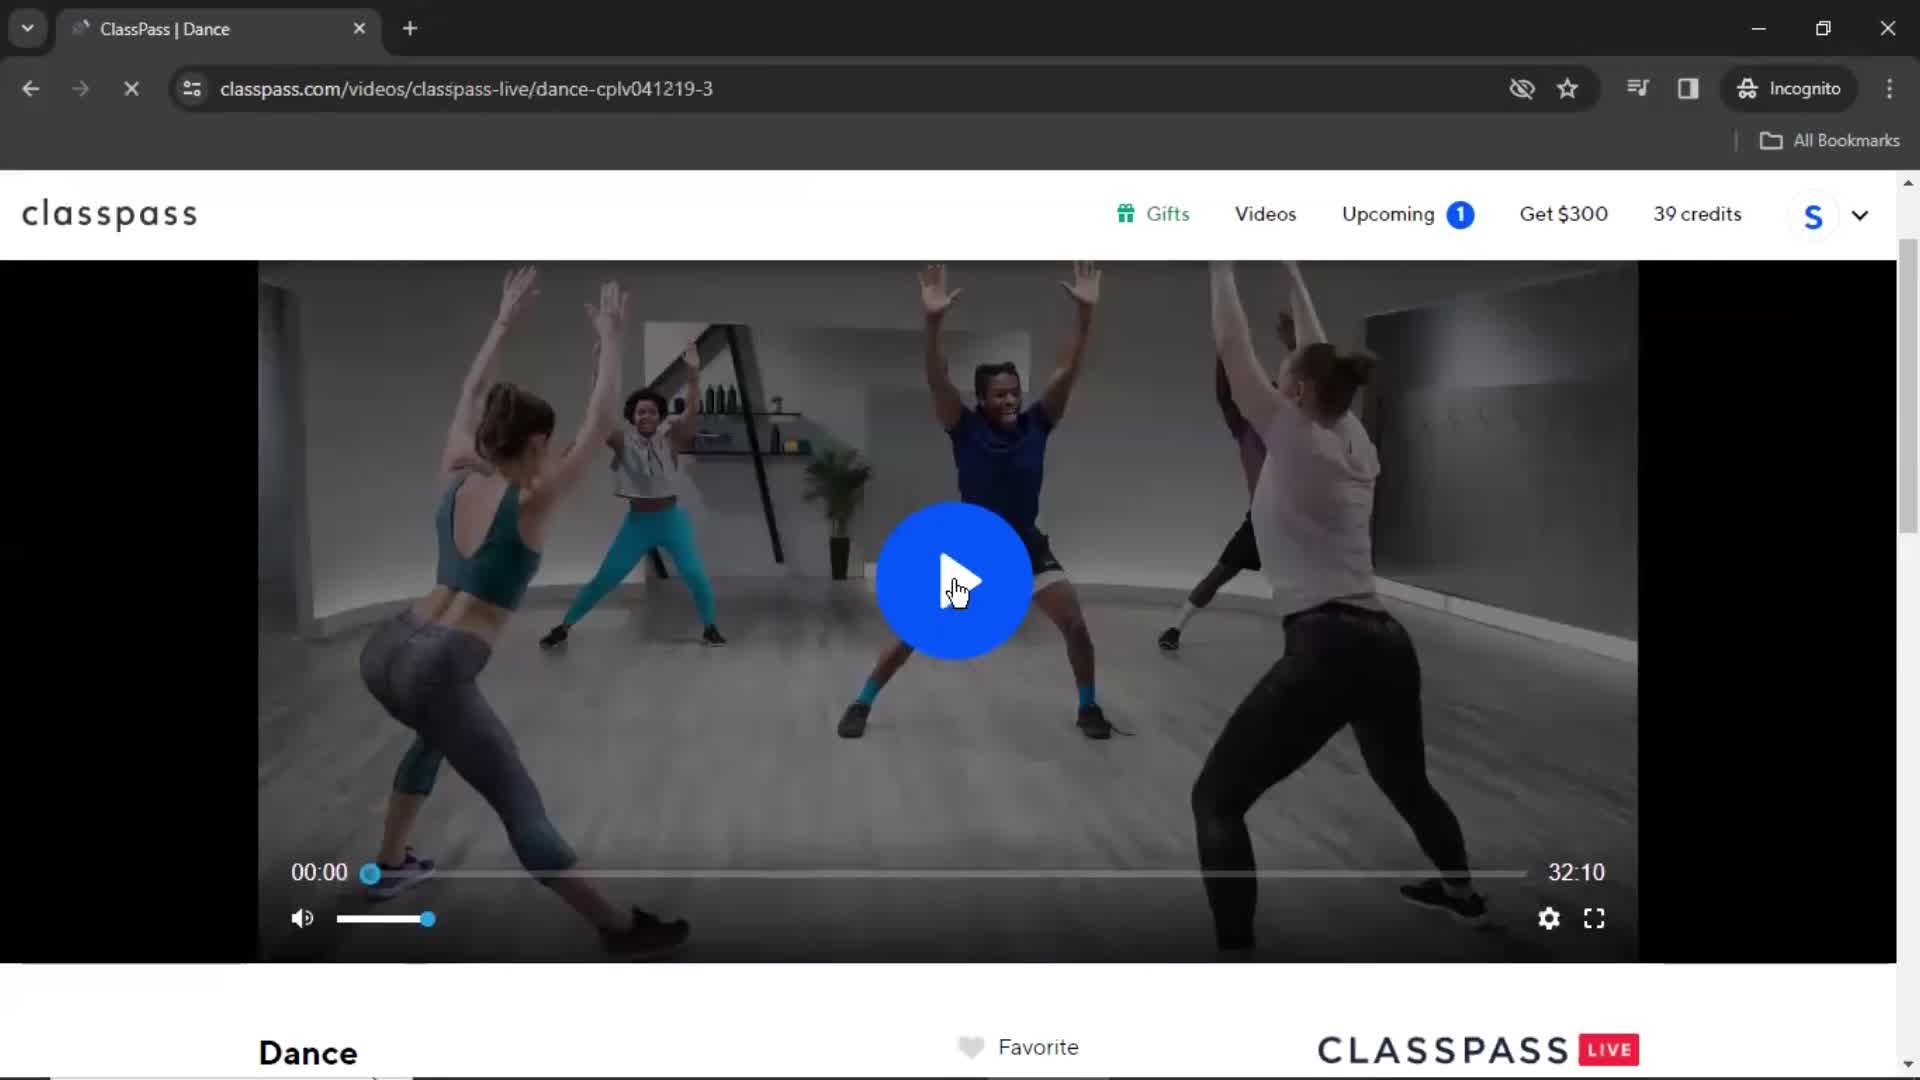
Task: Enable fullscreen mode for video
Action: click(1594, 918)
